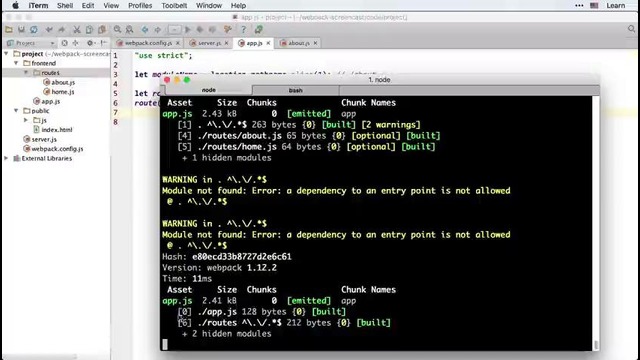Screen dimensions: 640x360
Task: Switch to the bash terminal tab
Action: coord(296,90)
